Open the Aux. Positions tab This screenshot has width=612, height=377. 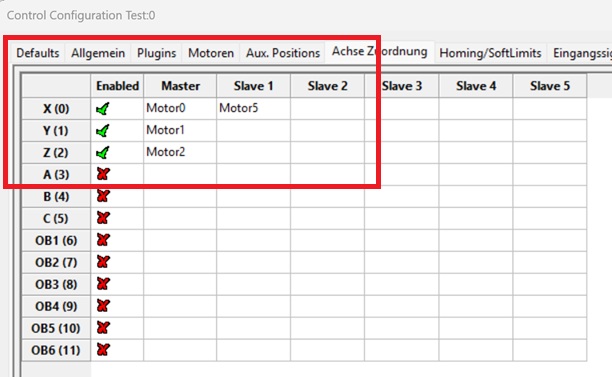coord(283,53)
